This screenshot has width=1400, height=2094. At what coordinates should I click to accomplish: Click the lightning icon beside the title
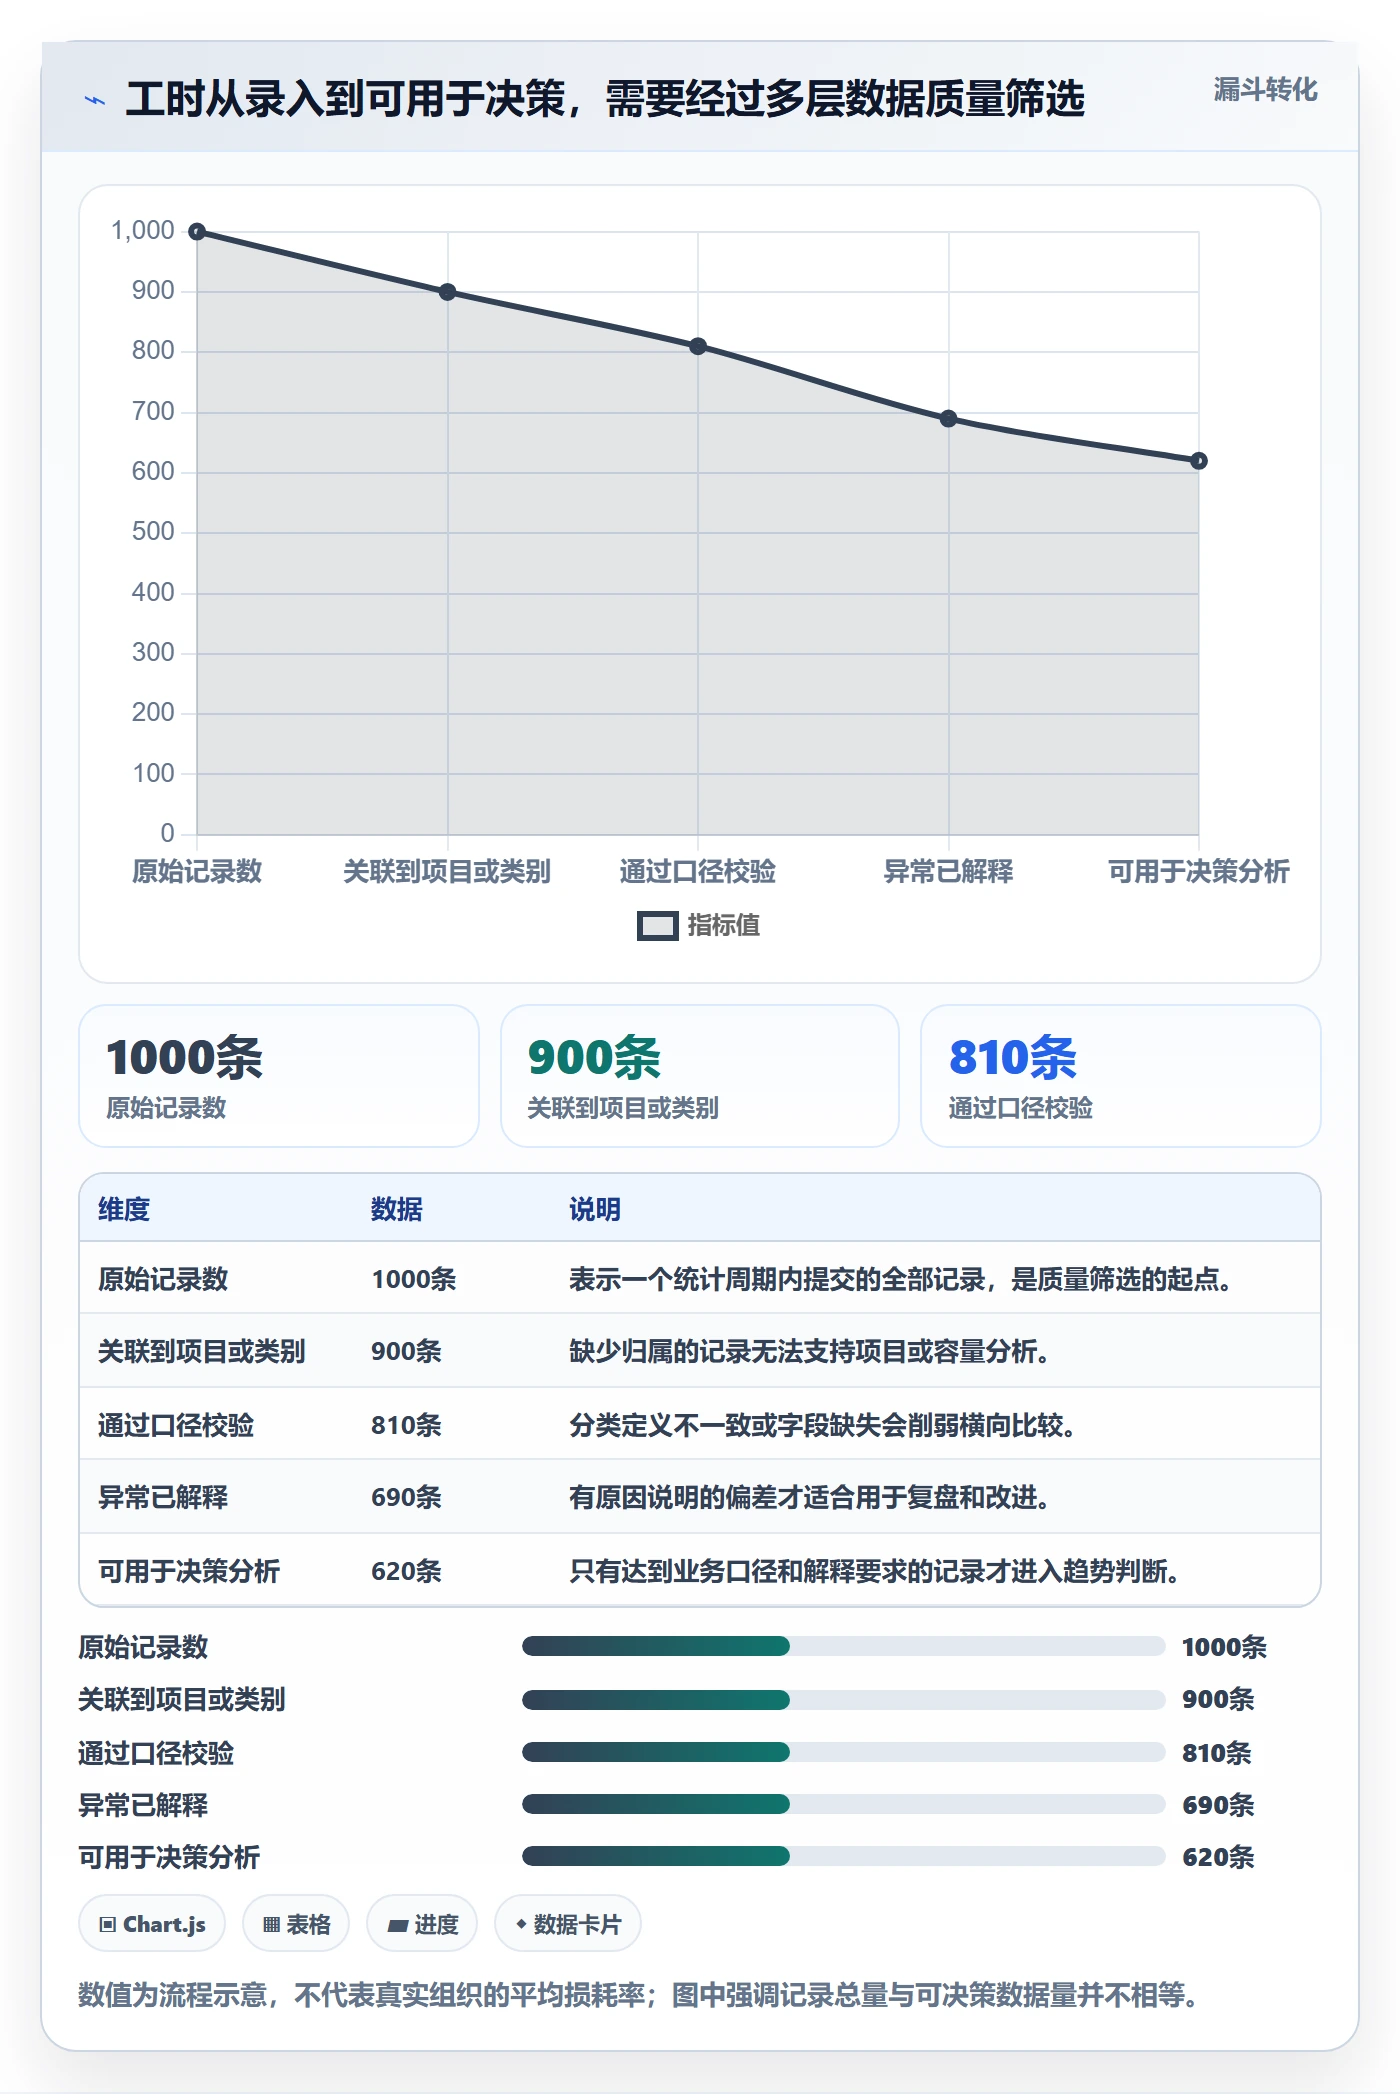95,100
